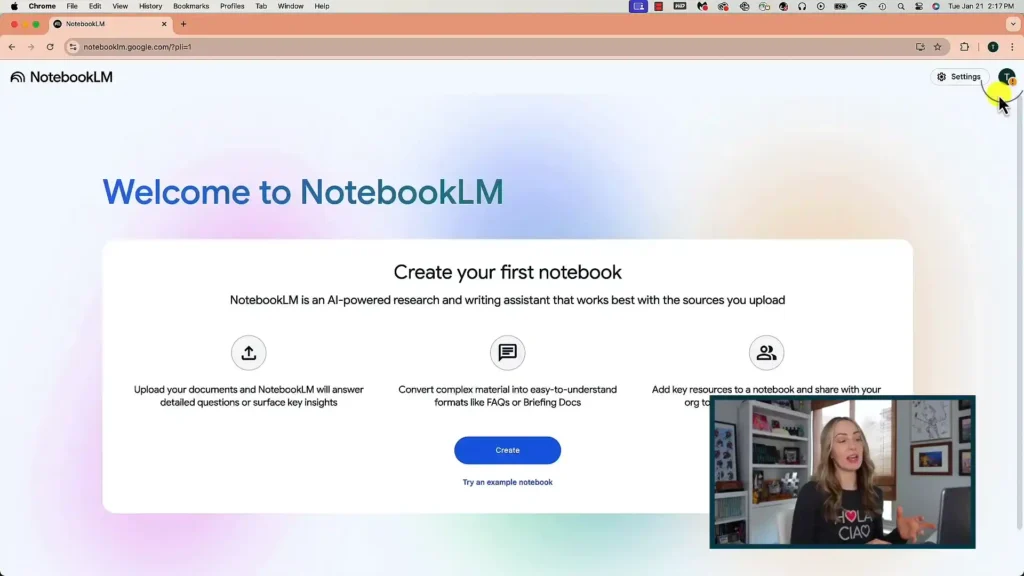The width and height of the screenshot is (1024, 576).
Task: Open the Bookmarks menu
Action: [x=190, y=6]
